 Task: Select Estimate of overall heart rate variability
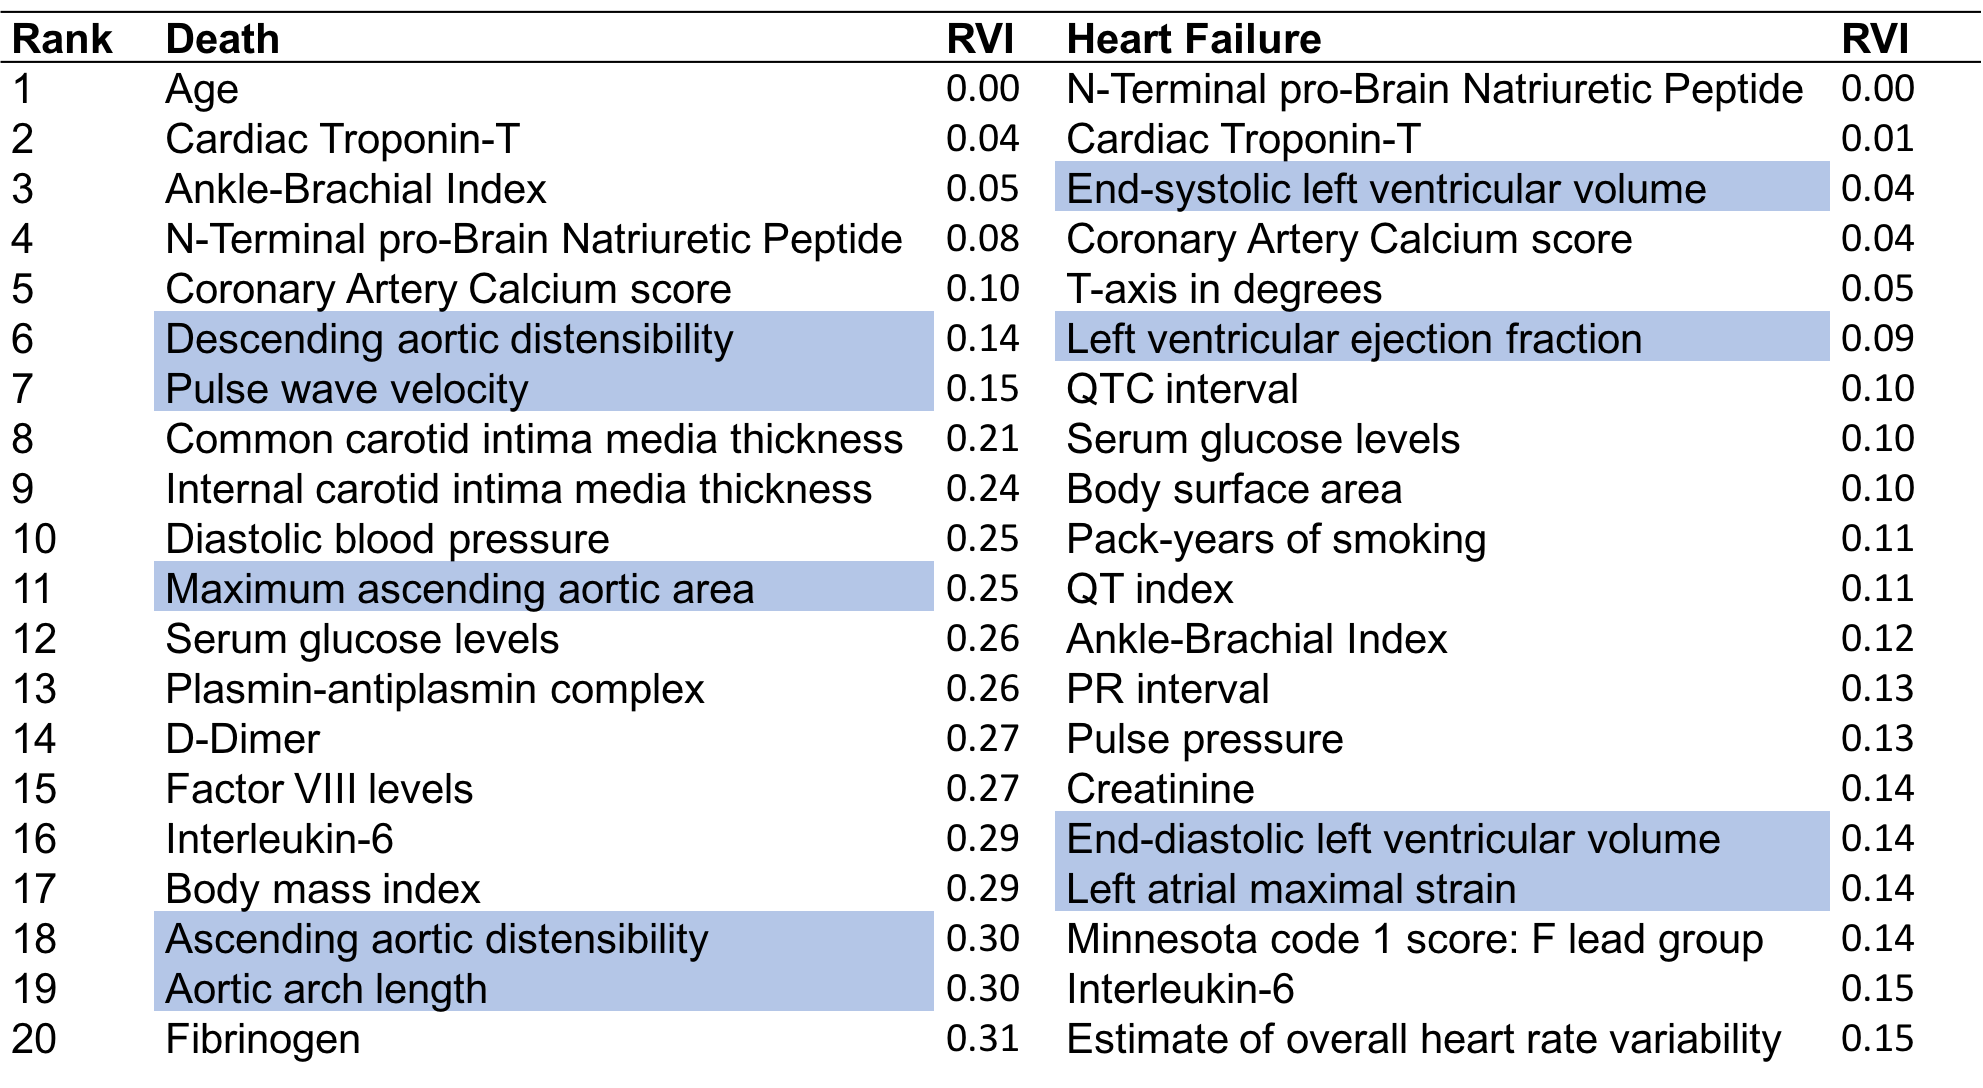coord(1423,1039)
